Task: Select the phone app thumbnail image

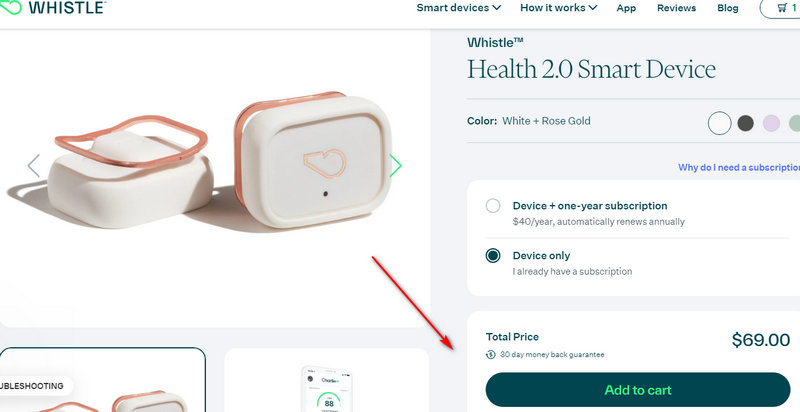Action: (x=327, y=380)
